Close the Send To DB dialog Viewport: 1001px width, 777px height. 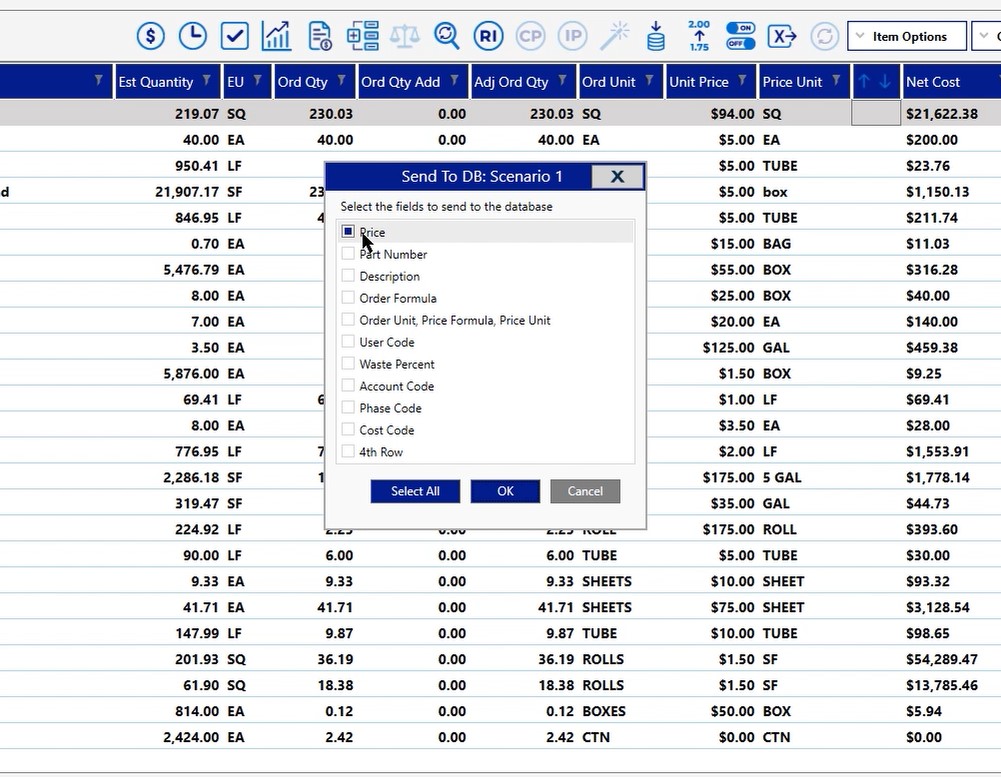[617, 177]
